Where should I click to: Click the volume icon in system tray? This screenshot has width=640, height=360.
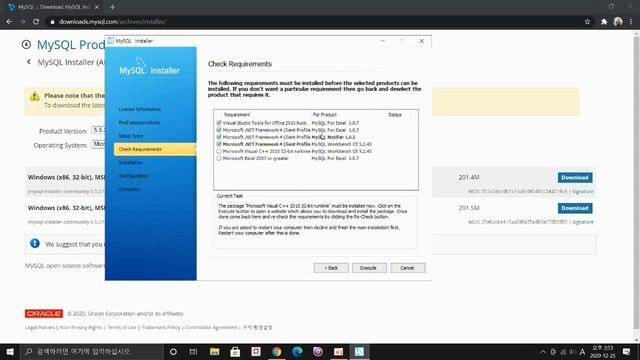coord(572,351)
